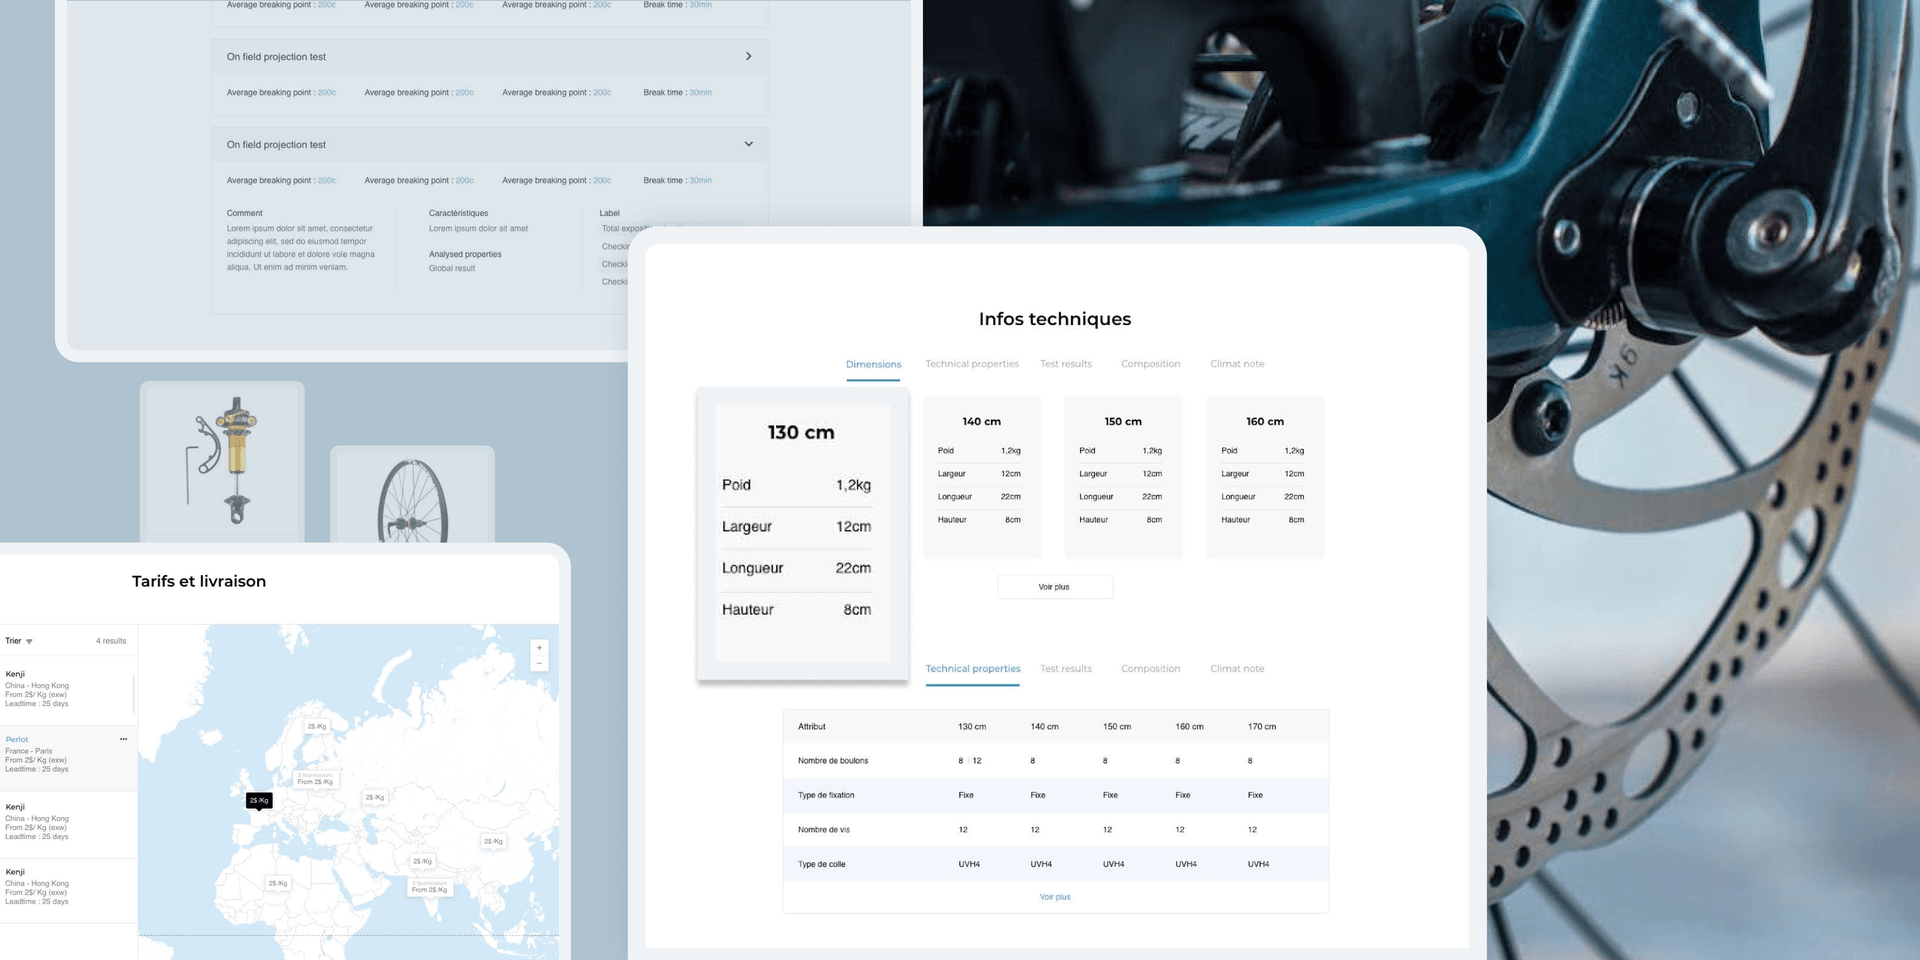1920x960 pixels.
Task: Select the active underlined Technical properties tab
Action: coord(973,669)
